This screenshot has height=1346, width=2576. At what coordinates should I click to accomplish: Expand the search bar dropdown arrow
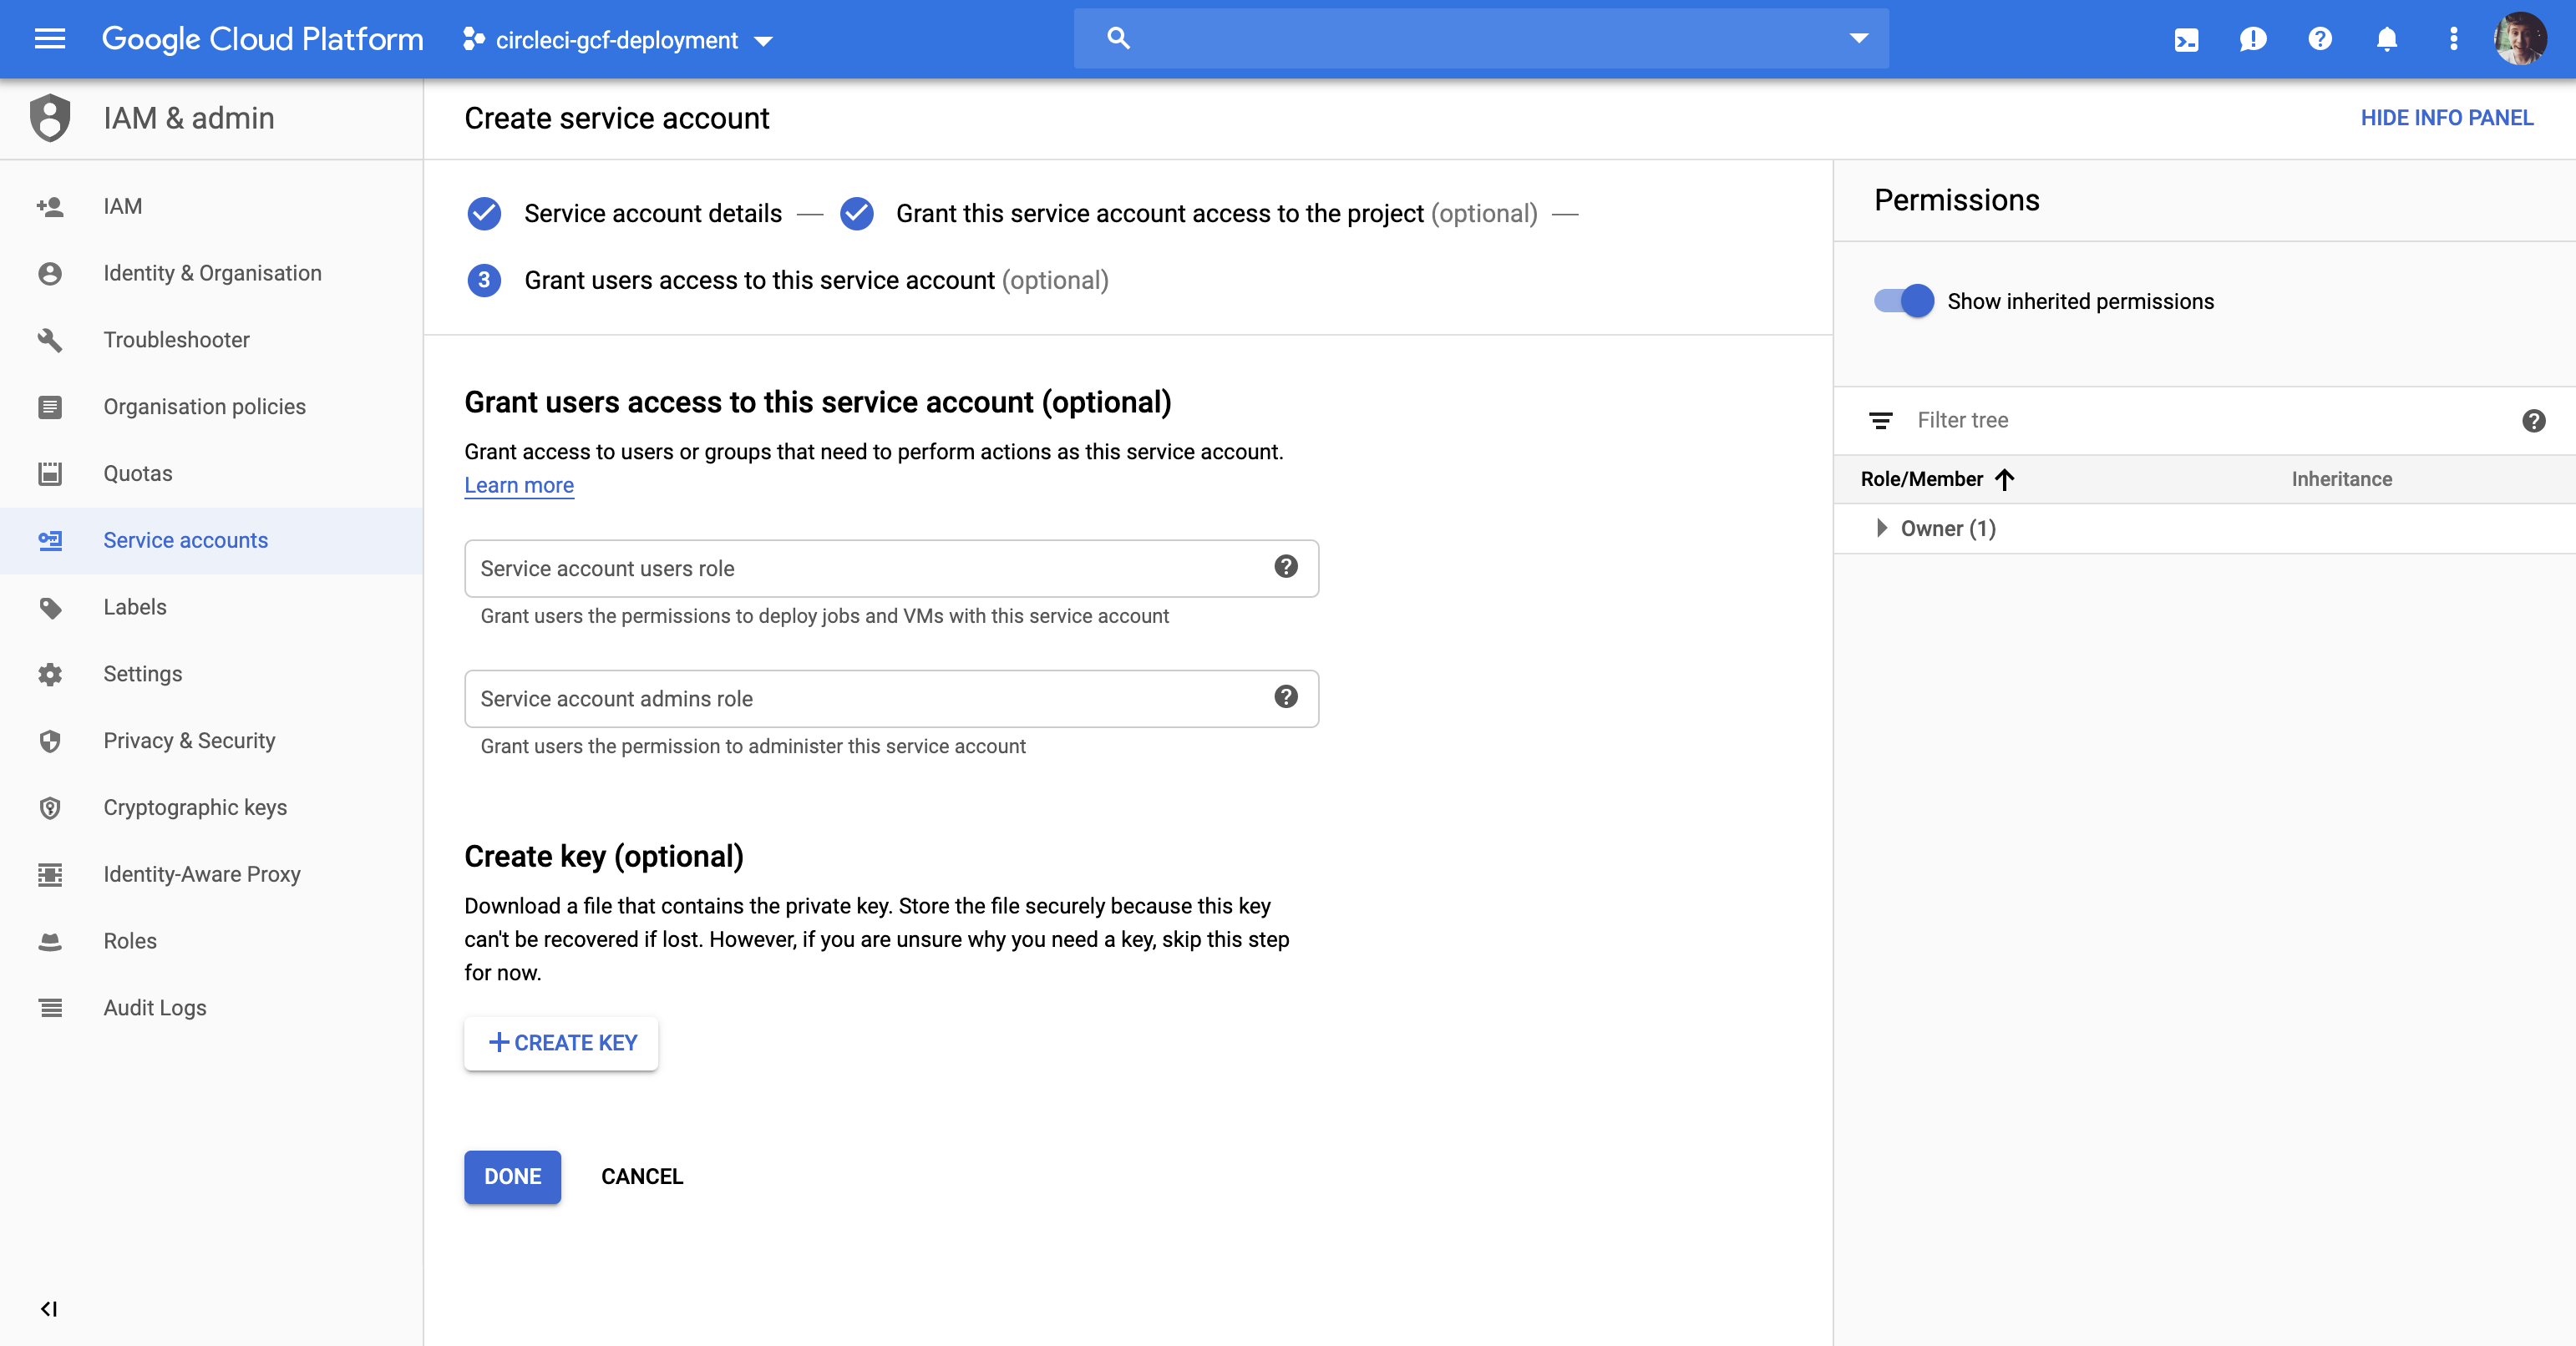point(1858,38)
